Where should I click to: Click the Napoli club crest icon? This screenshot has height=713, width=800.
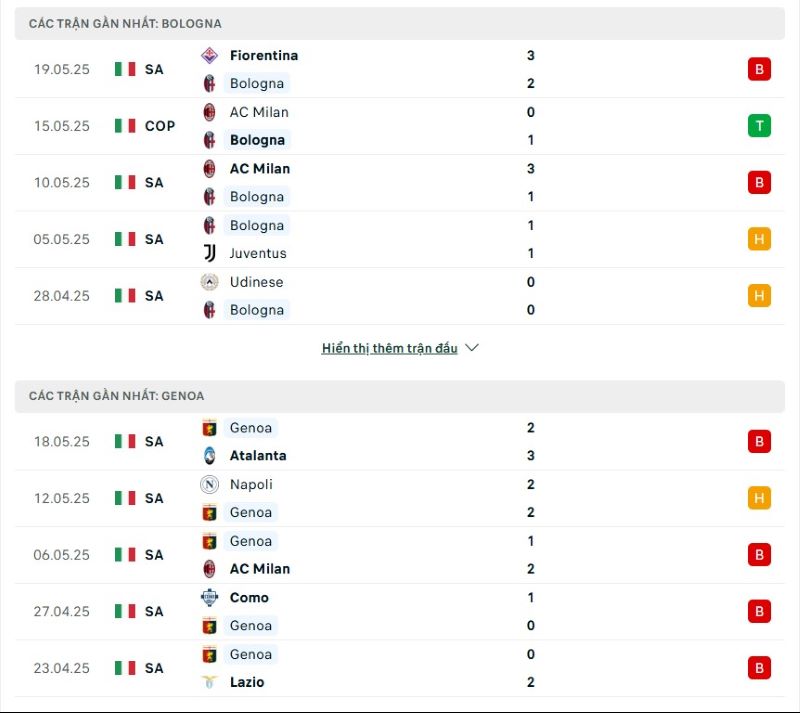(x=209, y=484)
